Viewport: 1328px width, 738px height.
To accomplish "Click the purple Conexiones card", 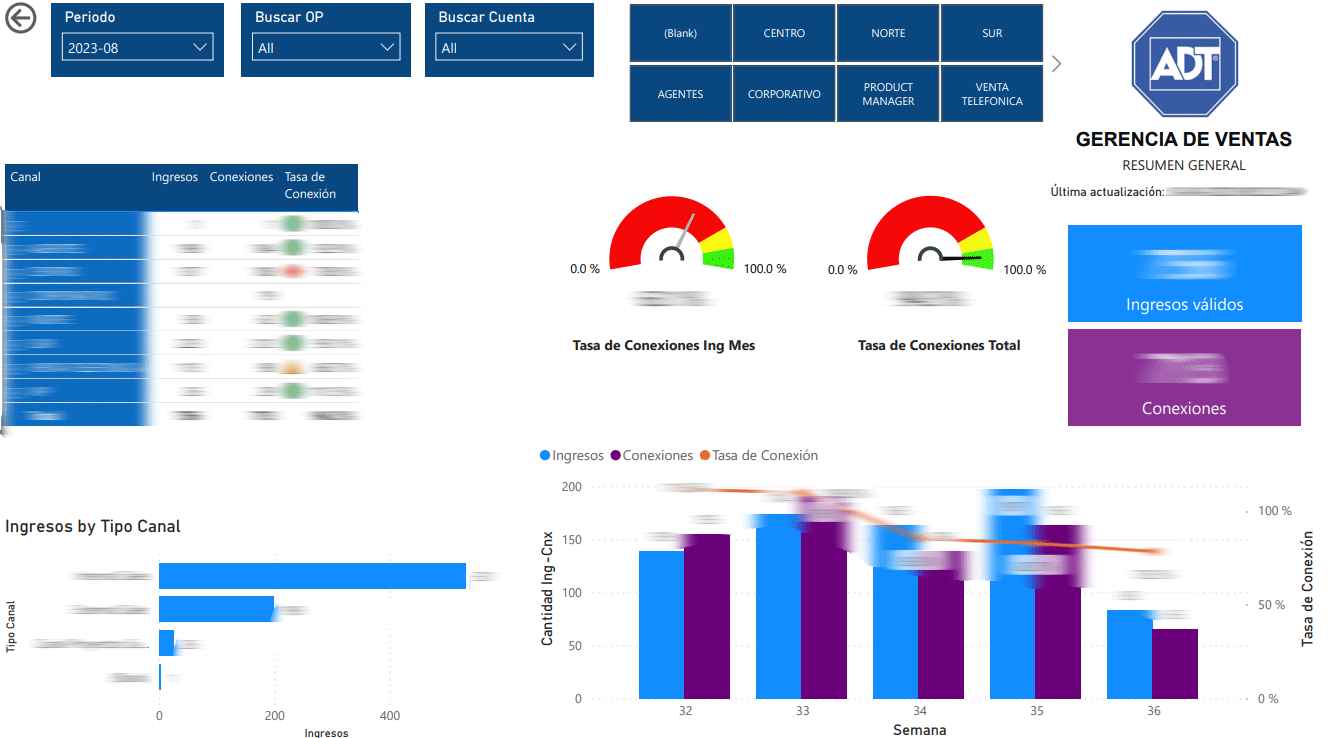I will click(x=1184, y=377).
